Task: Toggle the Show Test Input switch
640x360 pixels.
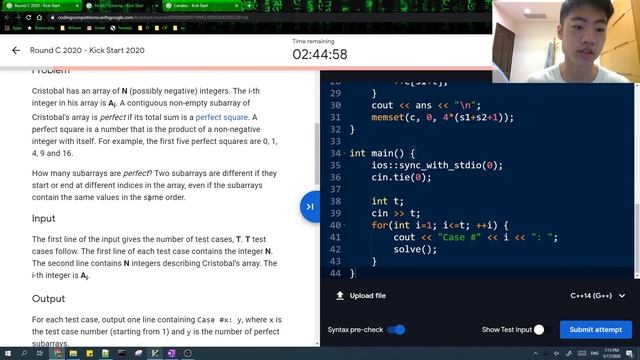Action: [x=543, y=329]
